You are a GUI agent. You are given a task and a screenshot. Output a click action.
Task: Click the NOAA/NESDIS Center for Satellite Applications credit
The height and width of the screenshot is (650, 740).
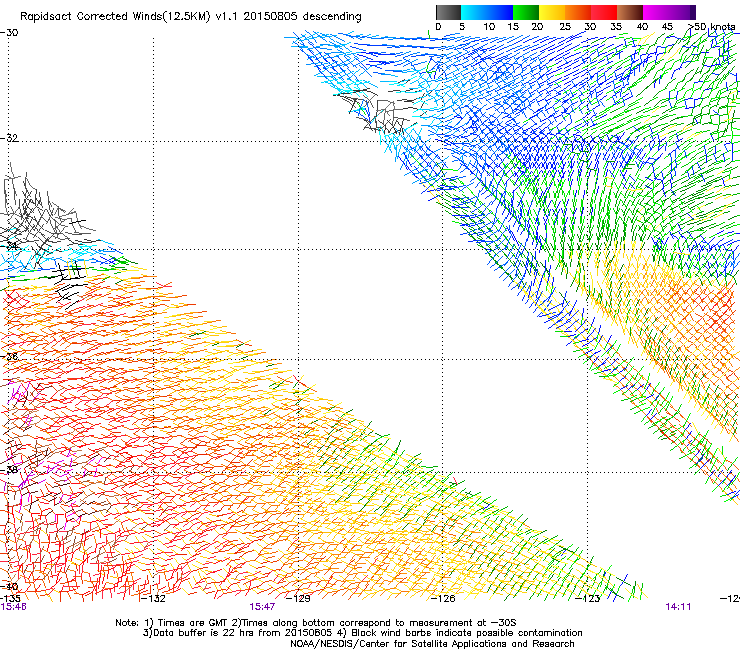pos(432,644)
